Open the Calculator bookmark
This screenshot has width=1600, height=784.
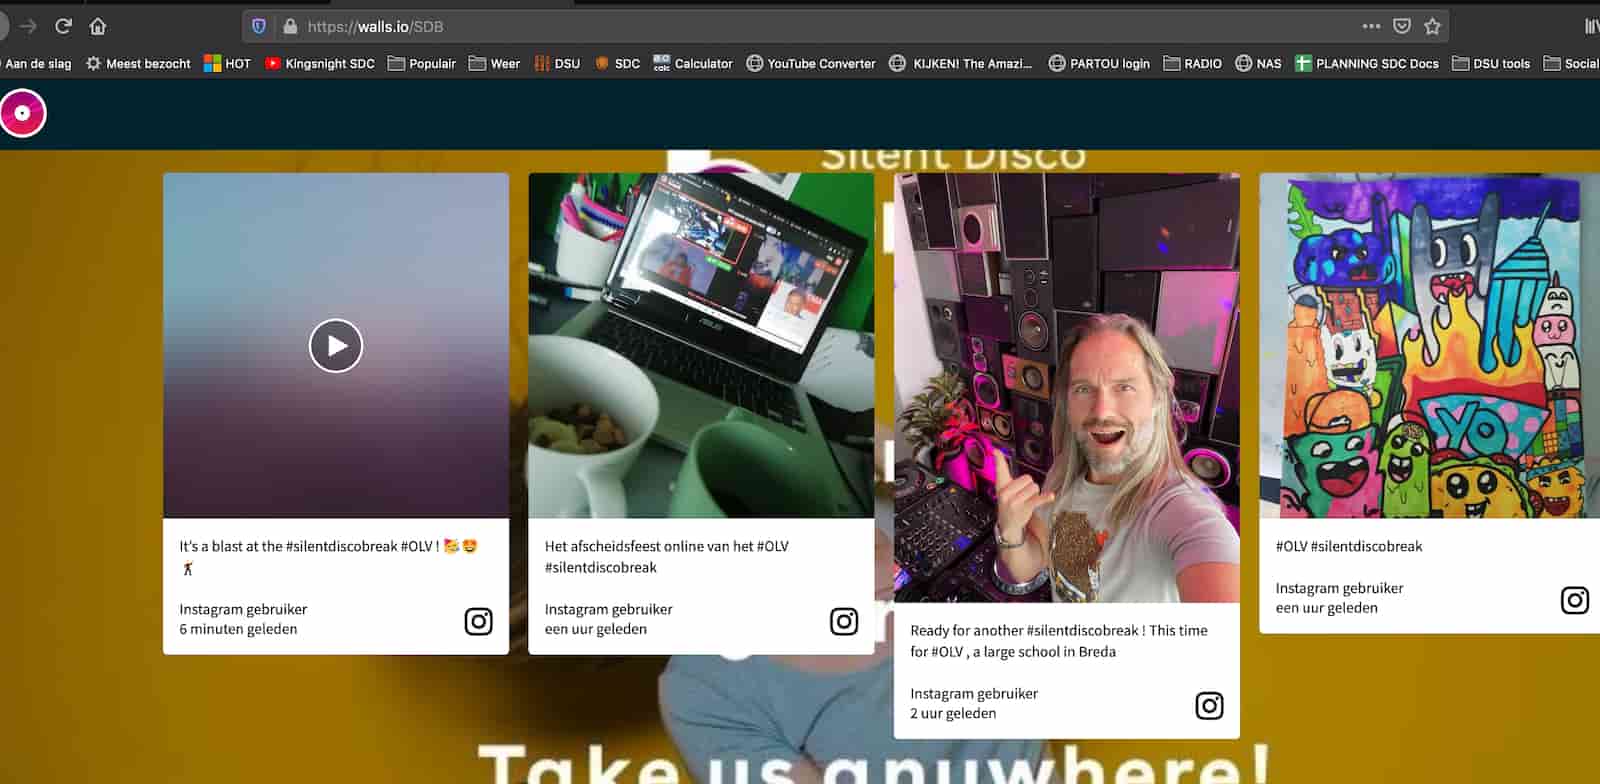click(x=693, y=63)
